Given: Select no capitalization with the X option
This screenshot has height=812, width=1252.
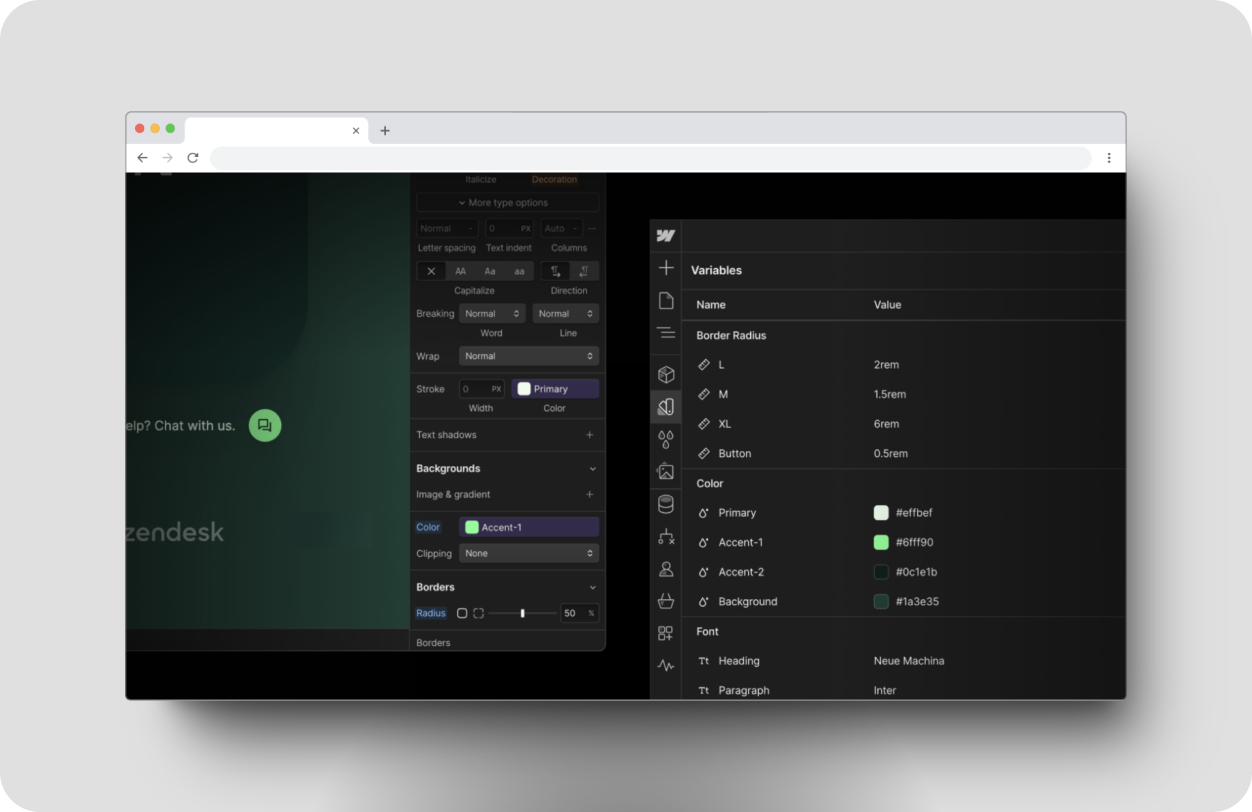Looking at the screenshot, I should (x=431, y=270).
